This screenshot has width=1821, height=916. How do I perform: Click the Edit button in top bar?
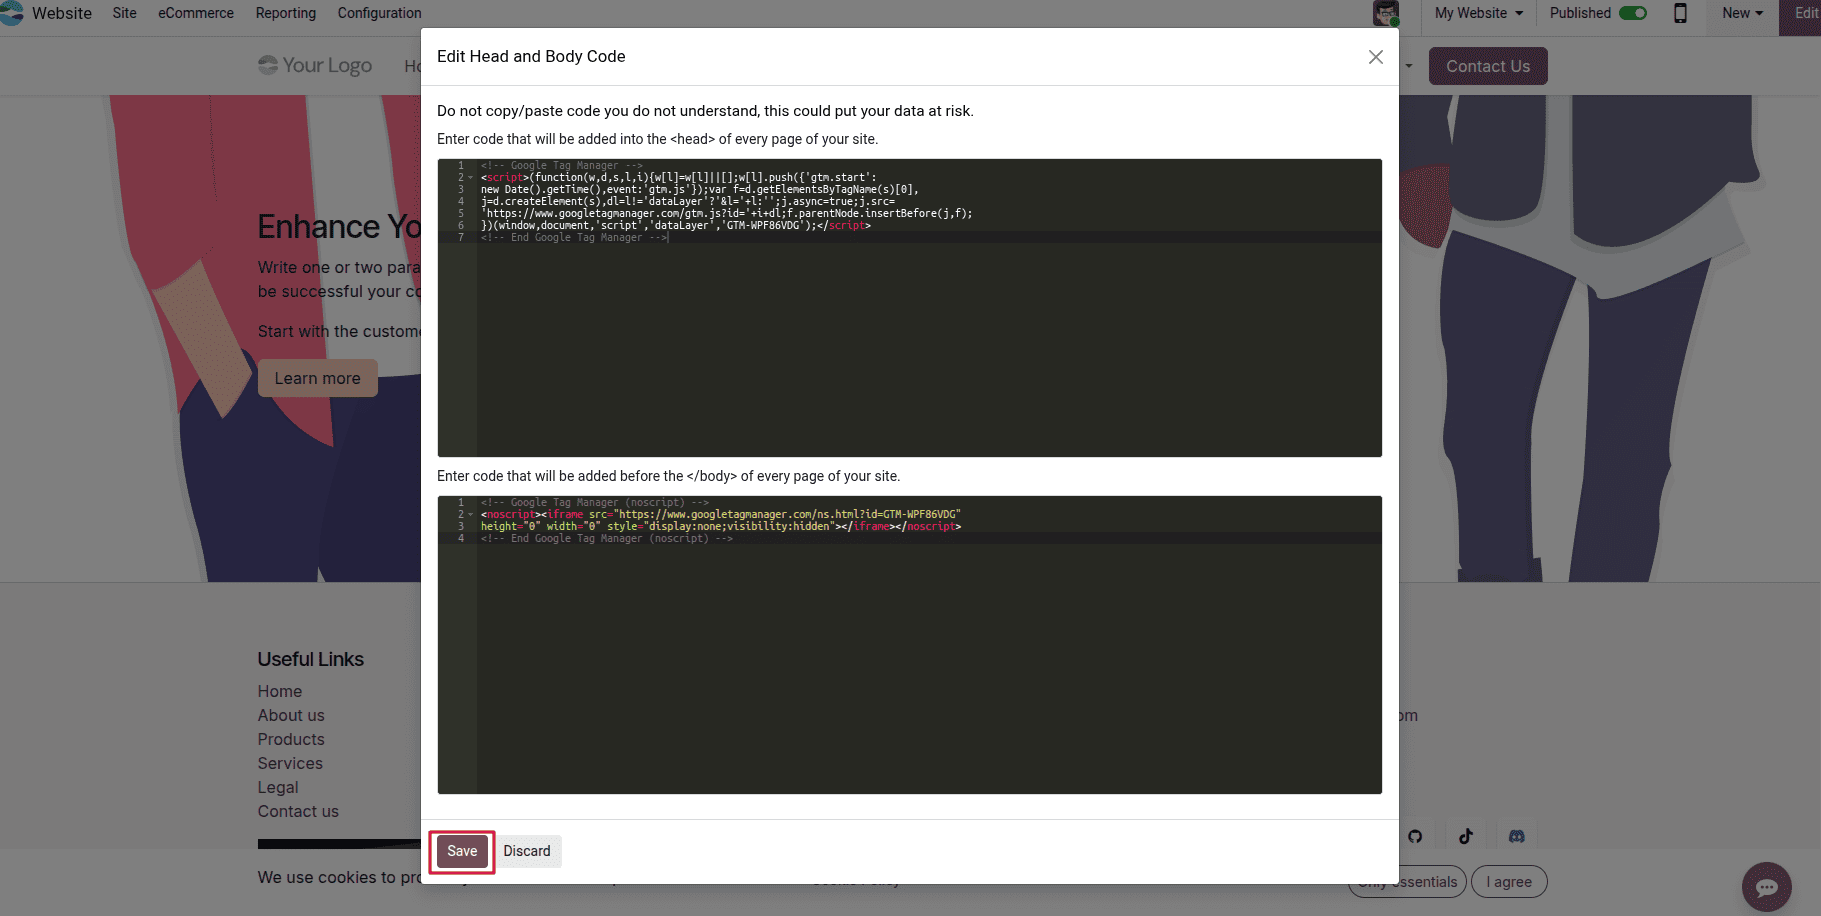coord(1803,13)
